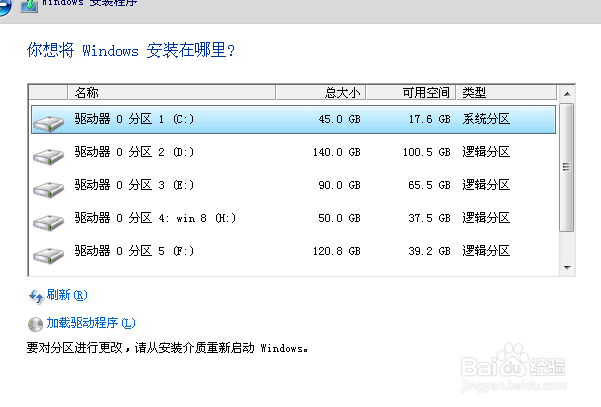This screenshot has width=601, height=407.
Task: Select row 驱动器 0 分区 5 (F:)
Action: 293,251
